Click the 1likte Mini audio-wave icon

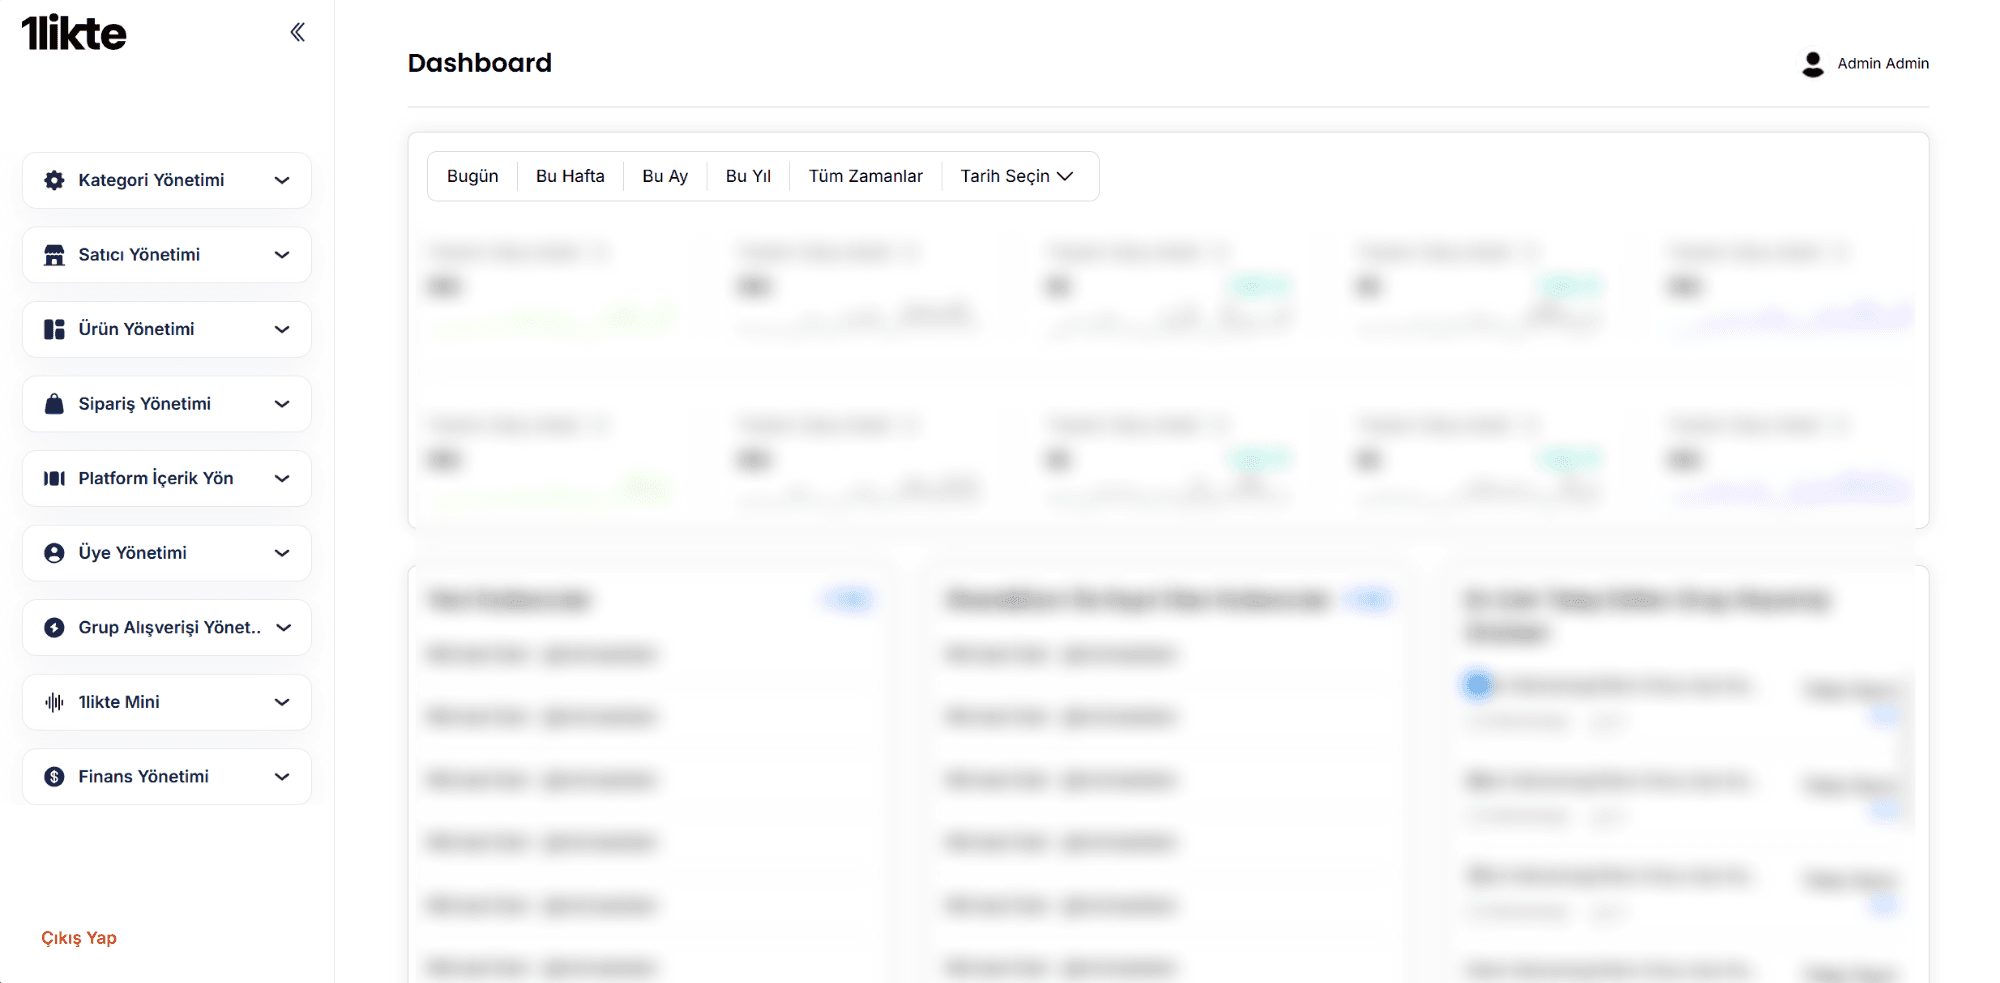pos(53,701)
